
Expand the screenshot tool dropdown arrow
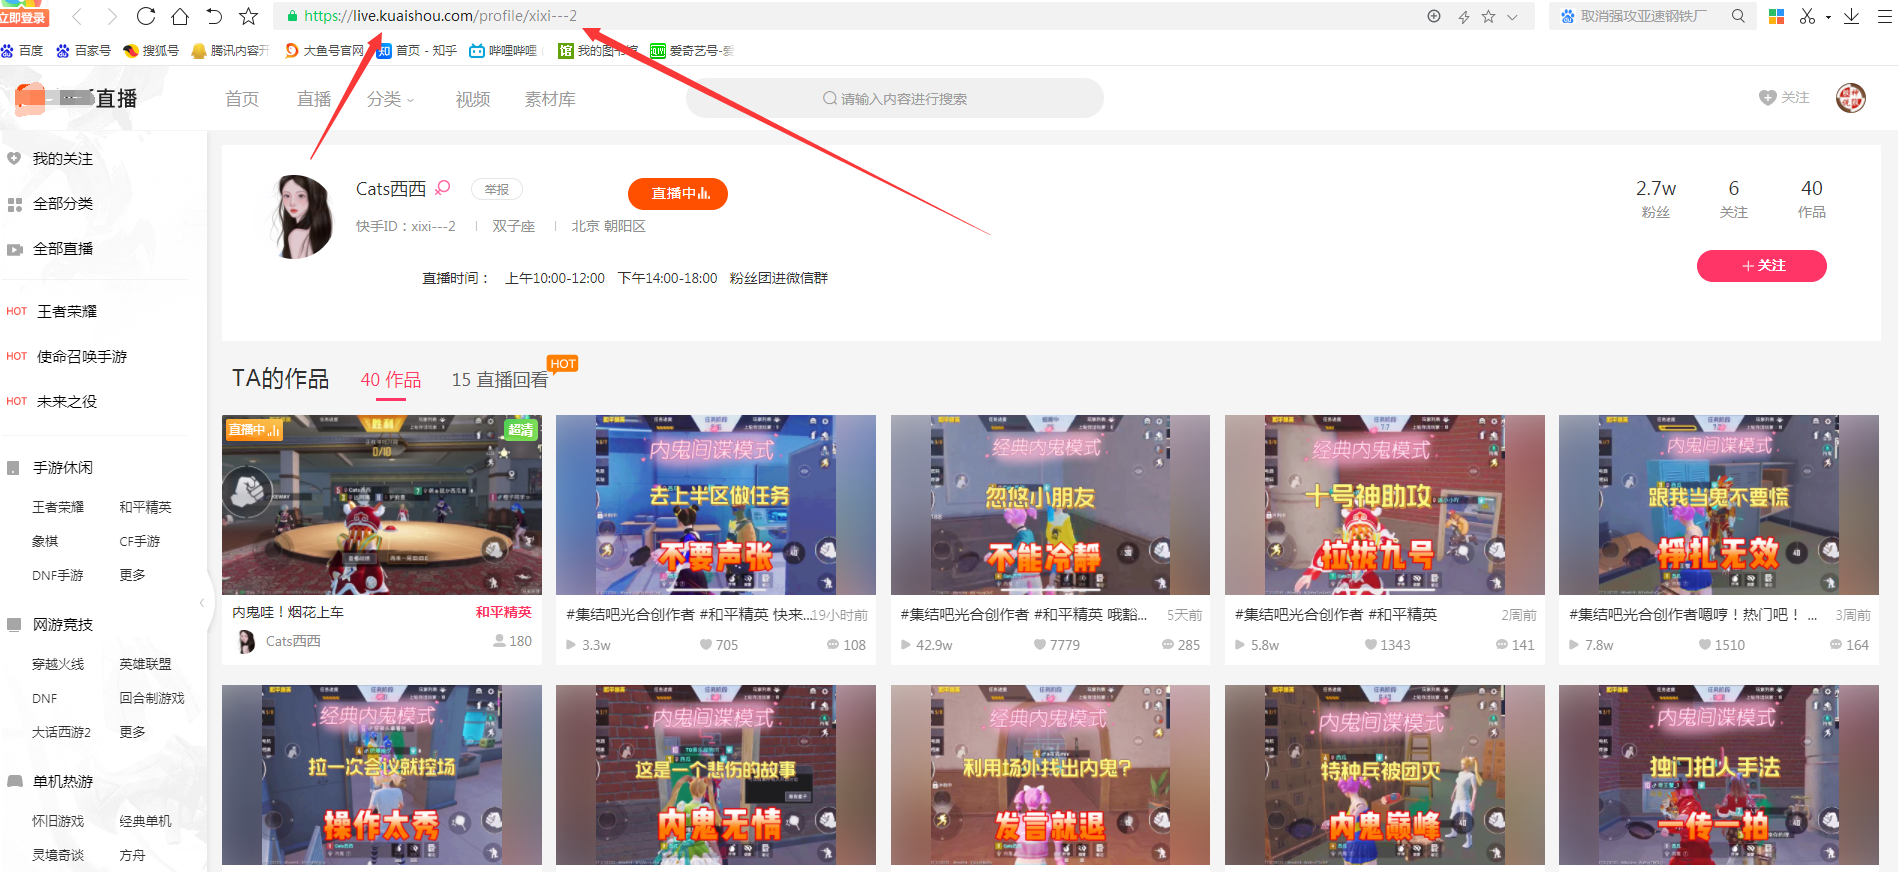(x=1828, y=17)
